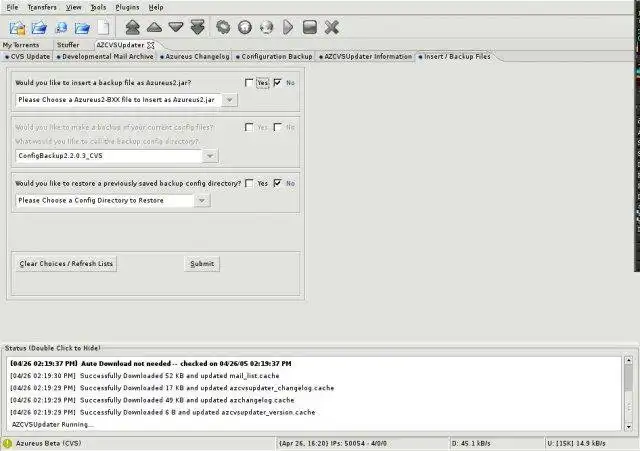Viewport: 640px width, 451px height.
Task: Select the Insert / Backup Files sub-tab
Action: tap(454, 57)
